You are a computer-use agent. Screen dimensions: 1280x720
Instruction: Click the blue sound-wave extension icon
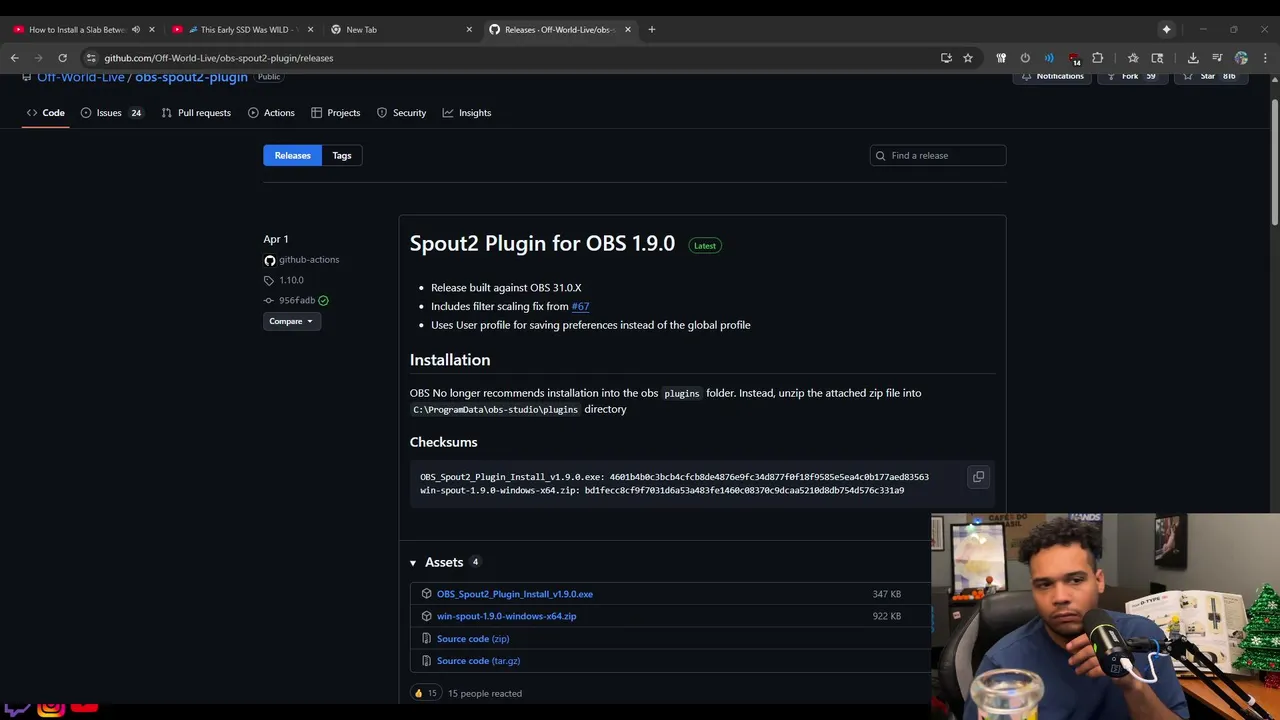[1049, 58]
